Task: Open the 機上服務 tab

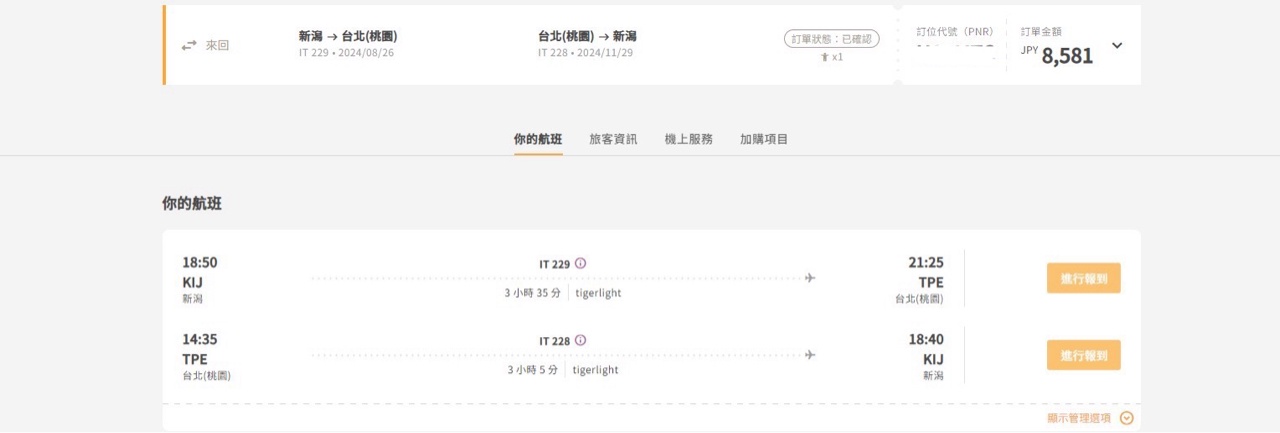Action: pyautogui.click(x=689, y=139)
